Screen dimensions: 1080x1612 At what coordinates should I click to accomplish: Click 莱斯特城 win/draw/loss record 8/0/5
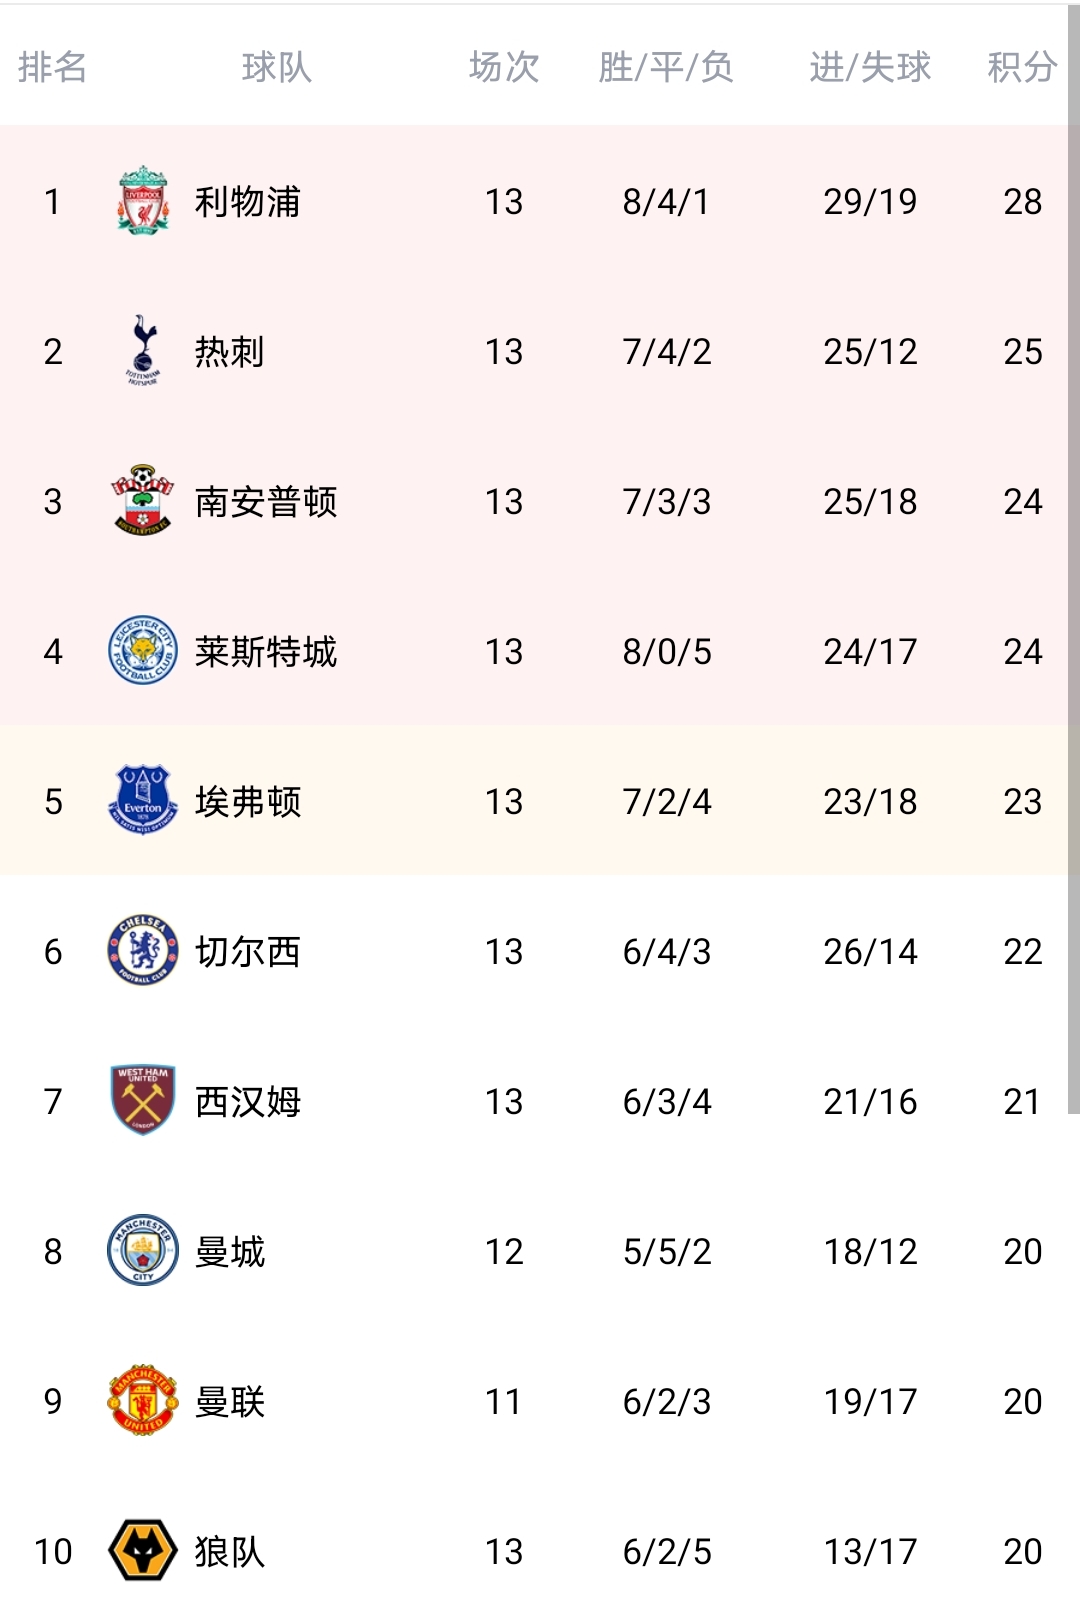[667, 652]
